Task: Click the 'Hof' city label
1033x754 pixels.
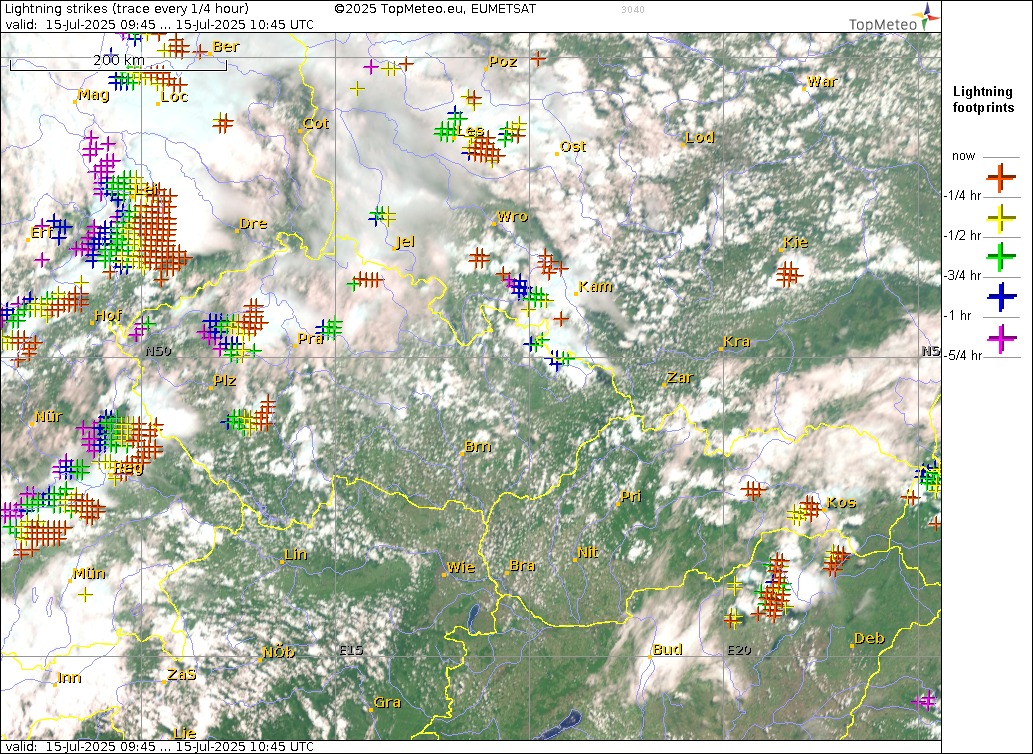Action: click(x=109, y=315)
